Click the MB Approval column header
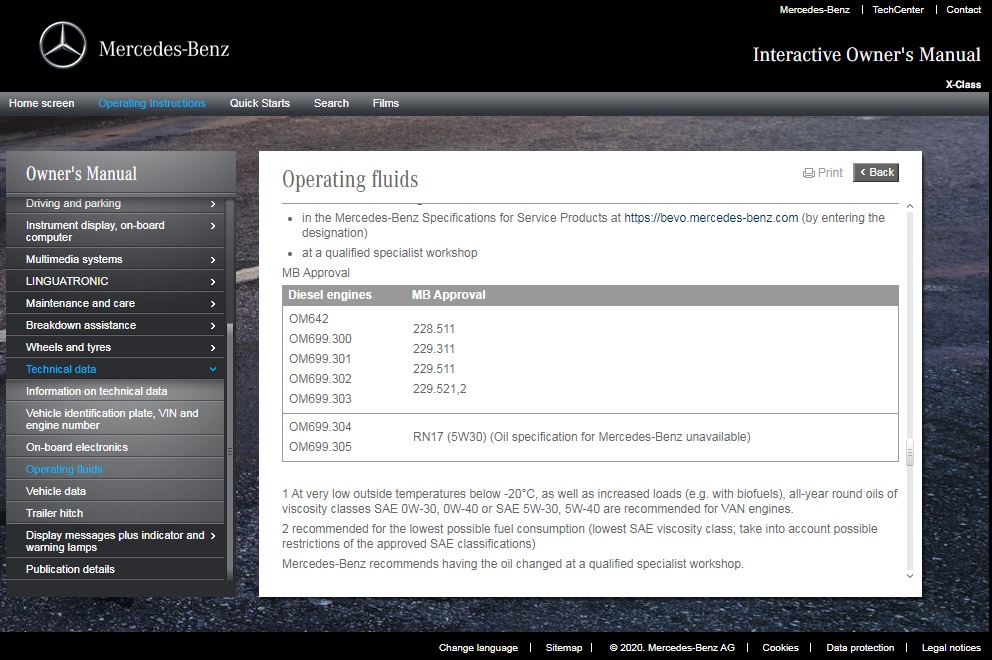The height and width of the screenshot is (660, 992). pyautogui.click(x=449, y=295)
